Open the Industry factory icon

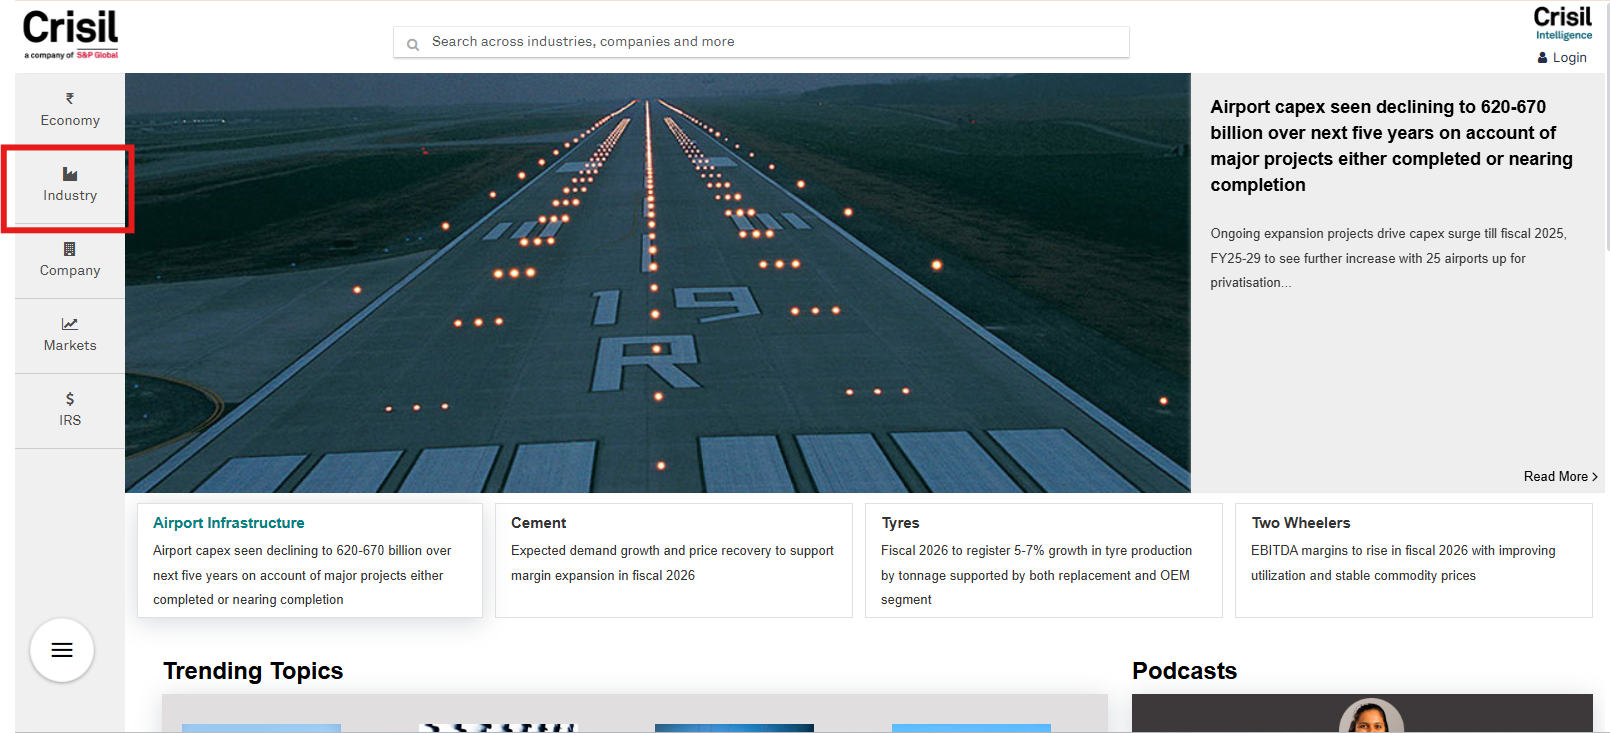[x=70, y=174]
